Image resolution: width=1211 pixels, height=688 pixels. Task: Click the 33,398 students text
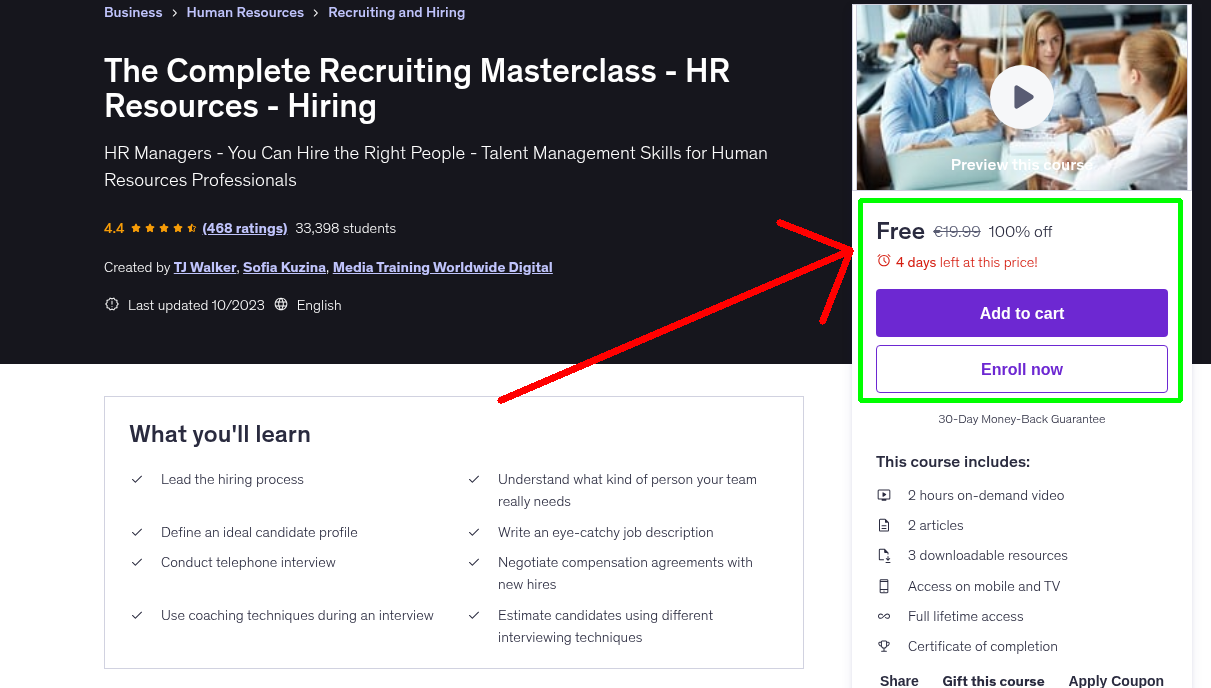click(345, 228)
